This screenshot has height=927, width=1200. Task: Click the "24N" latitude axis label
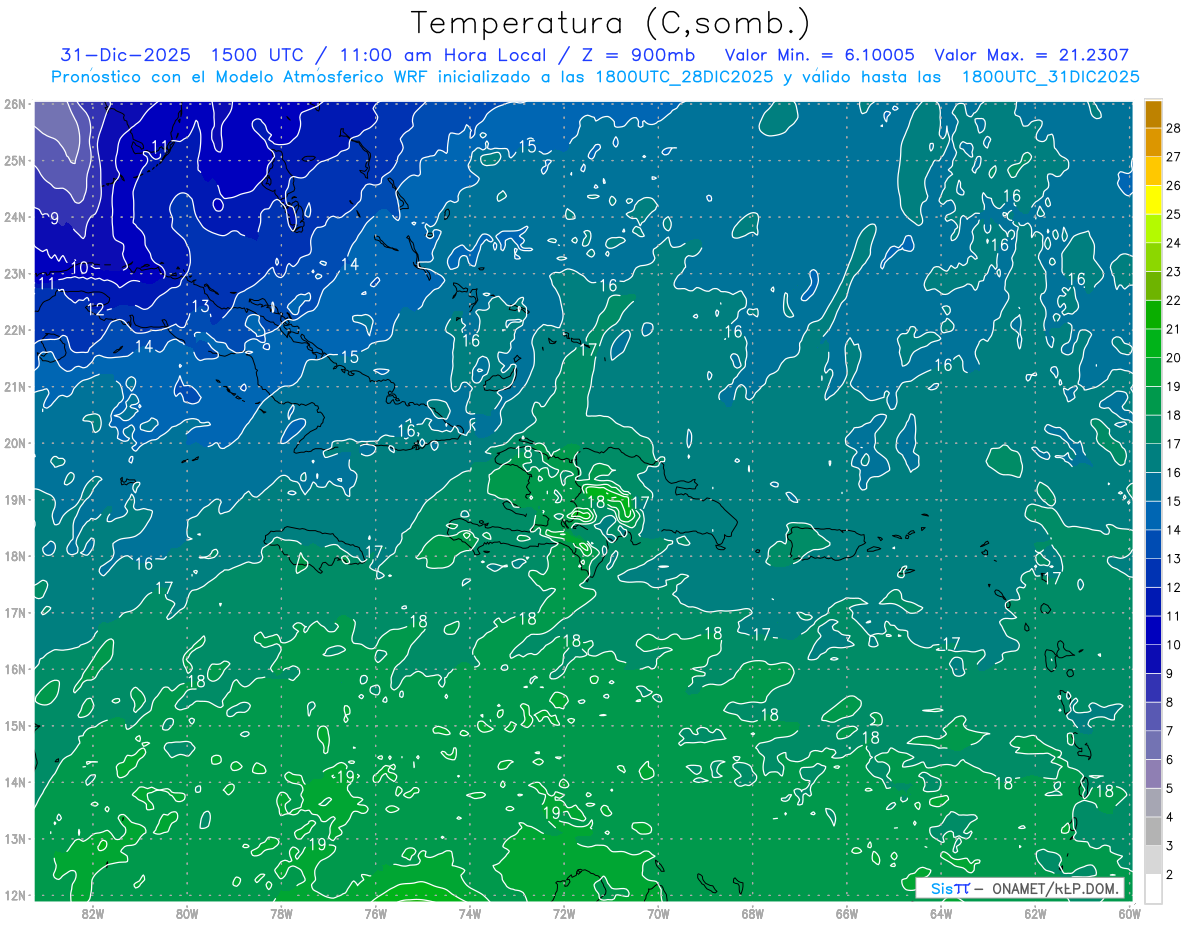[x=14, y=217]
